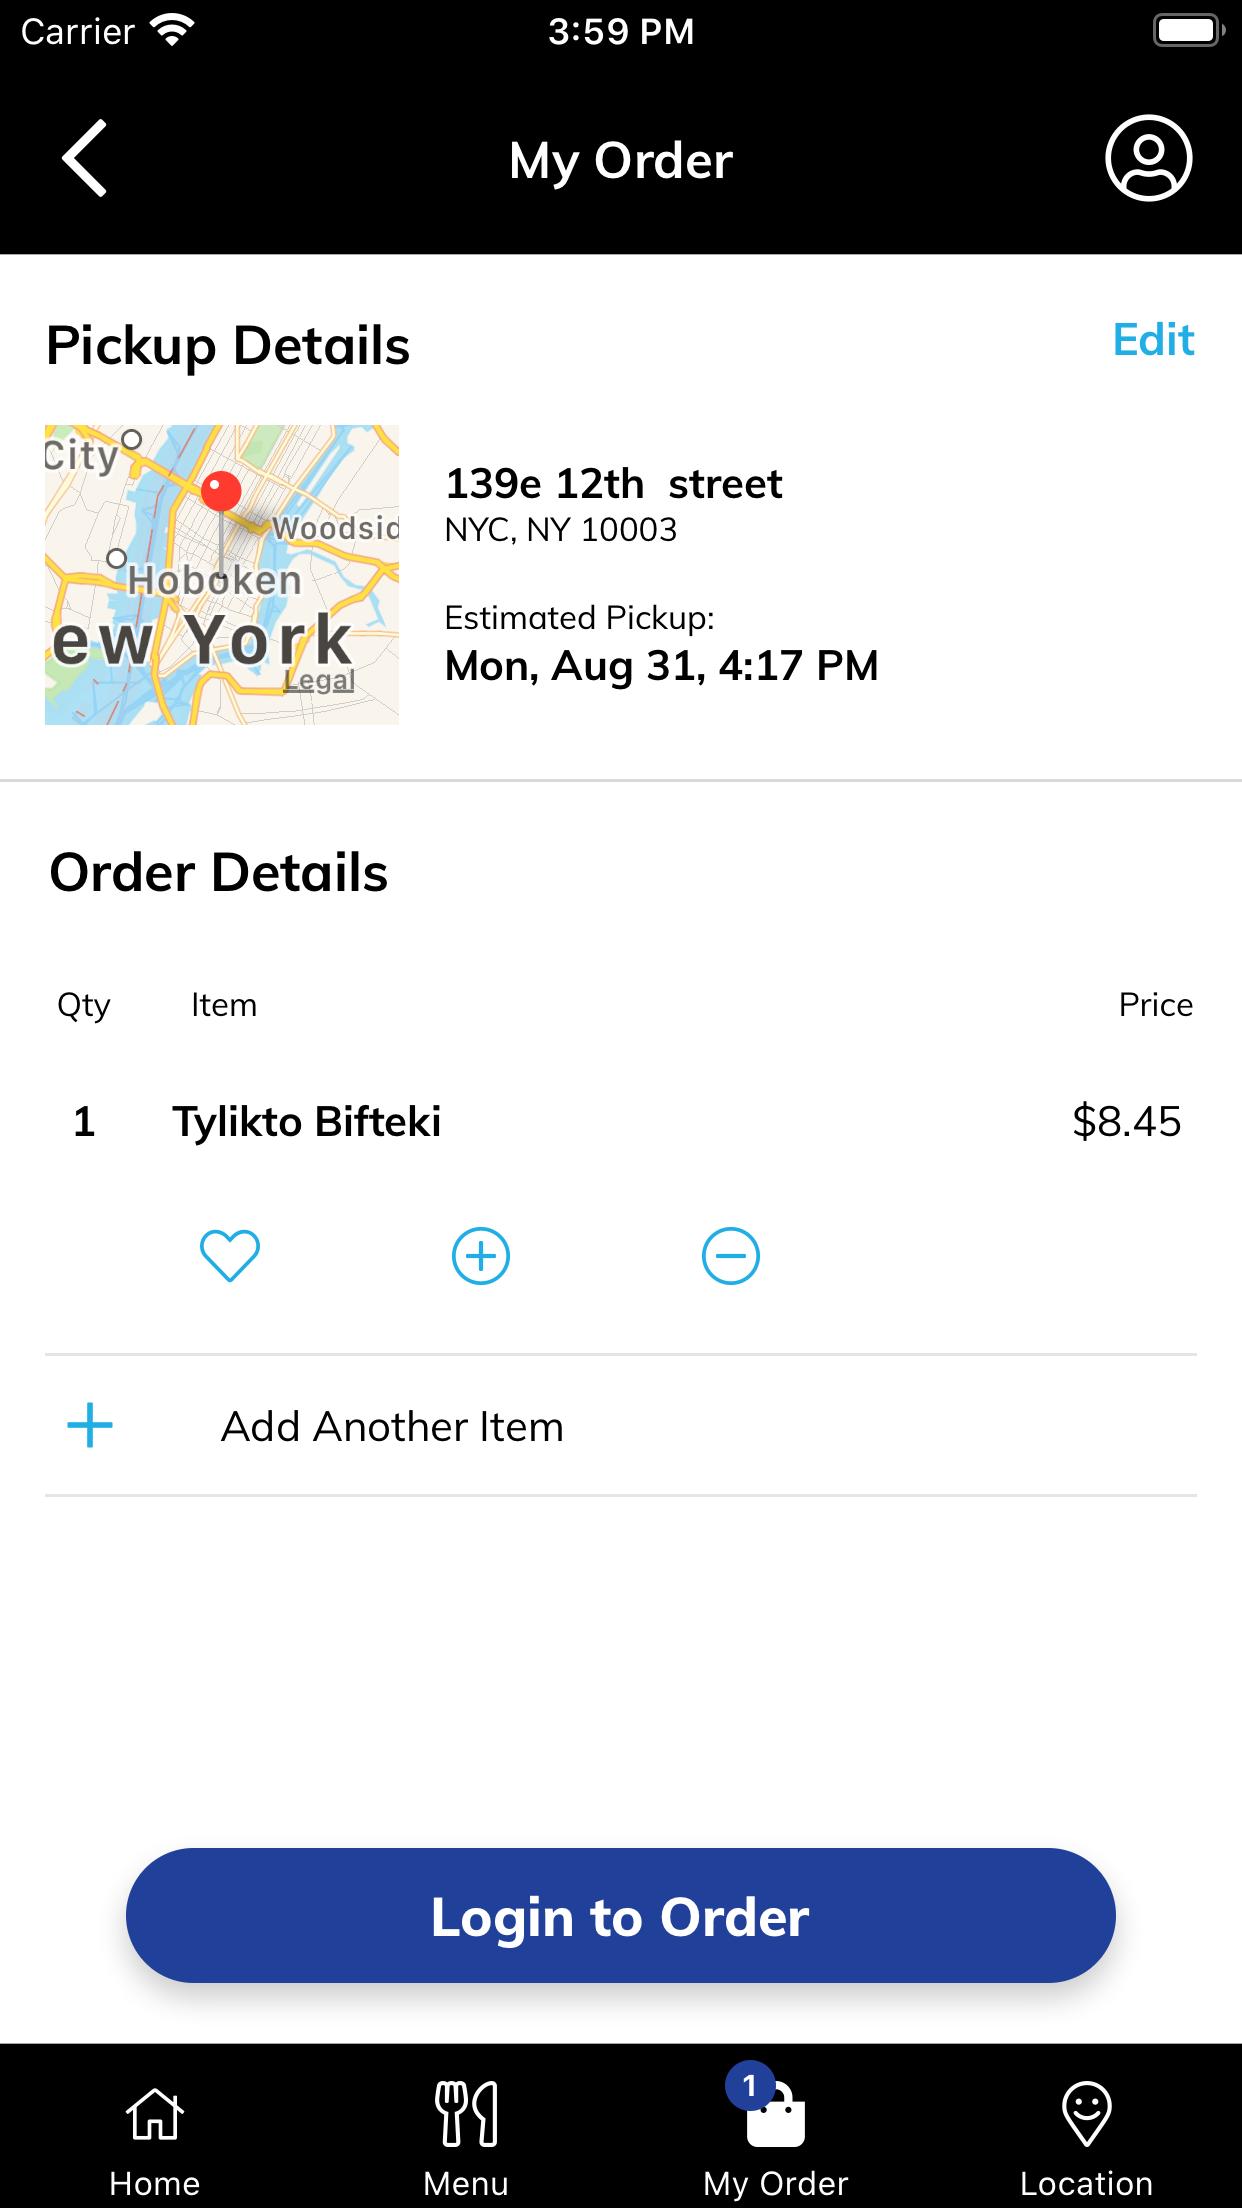Viewport: 1242px width, 2208px height.
Task: Open the pickup location map thumbnail
Action: coord(222,575)
